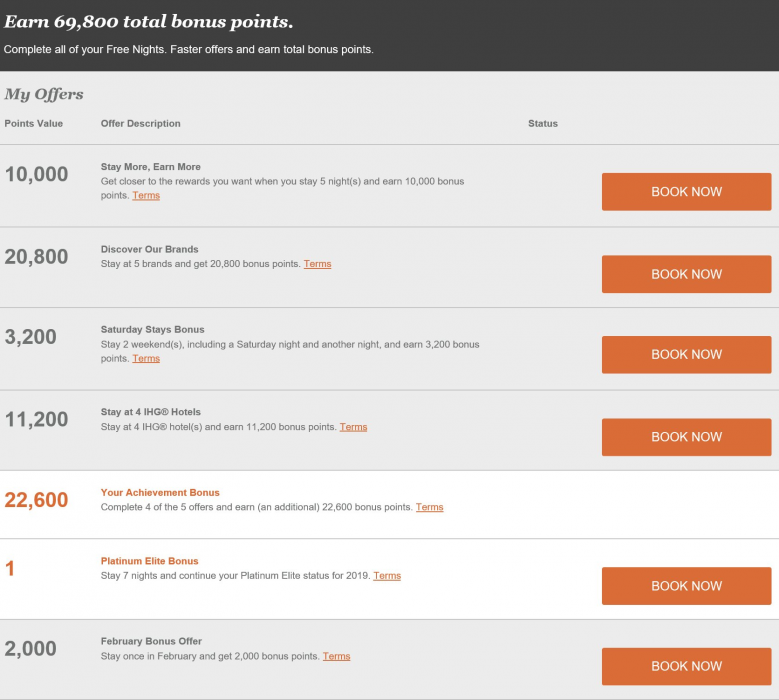Book the February Bonus Offer
Viewport: 779px width, 700px height.
686,666
